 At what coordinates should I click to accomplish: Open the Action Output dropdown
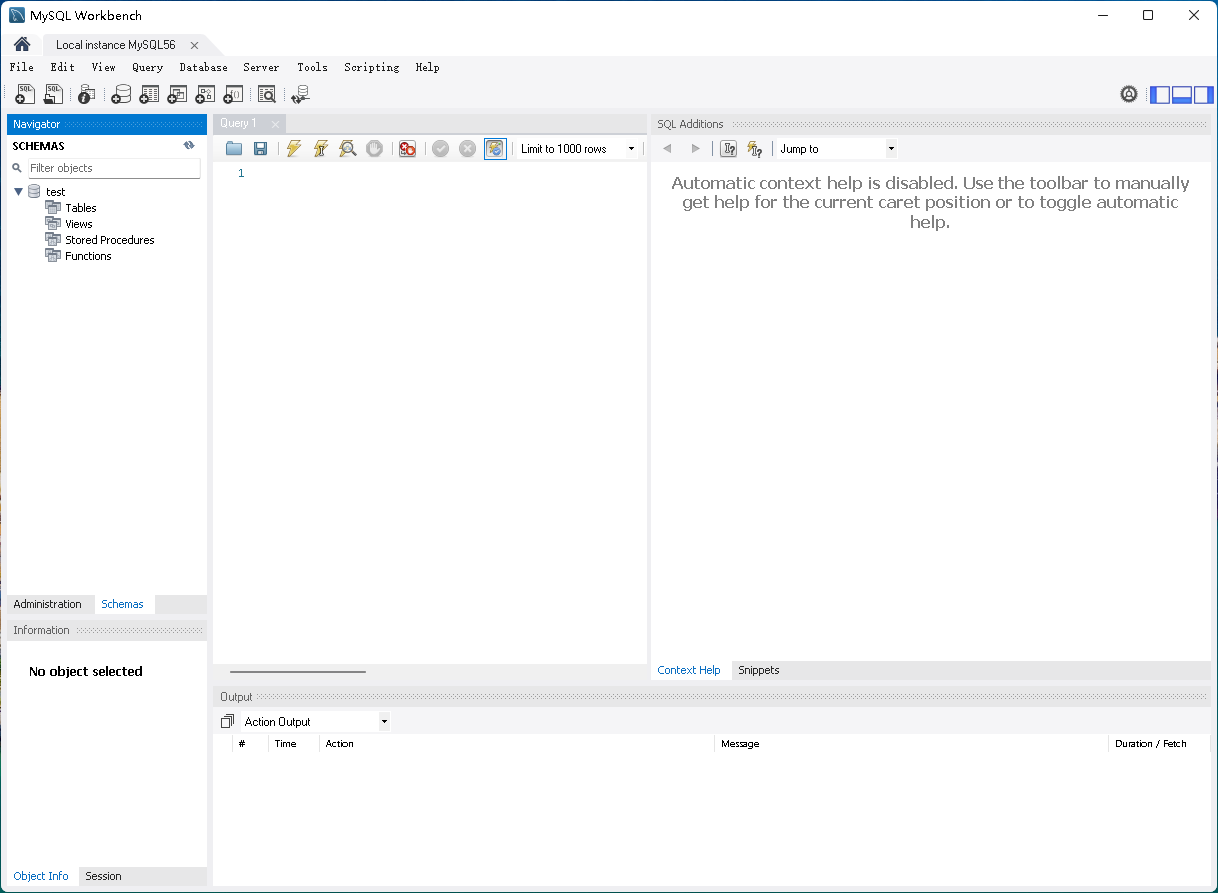pyautogui.click(x=383, y=721)
